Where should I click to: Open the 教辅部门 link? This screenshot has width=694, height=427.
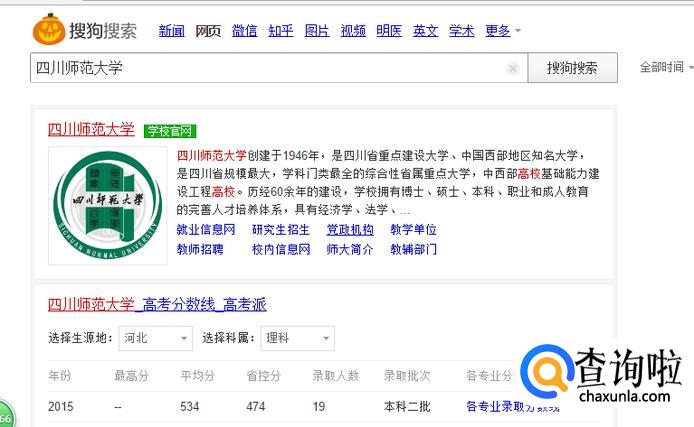413,250
